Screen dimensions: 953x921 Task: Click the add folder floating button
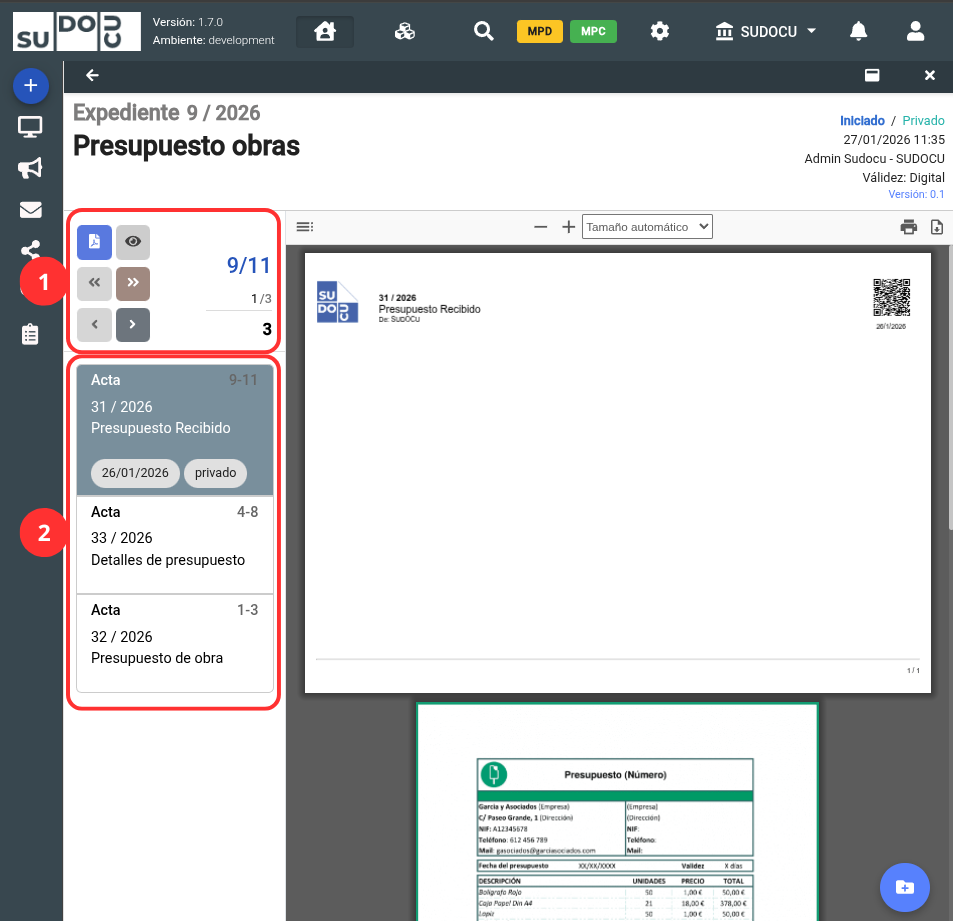[x=904, y=888]
